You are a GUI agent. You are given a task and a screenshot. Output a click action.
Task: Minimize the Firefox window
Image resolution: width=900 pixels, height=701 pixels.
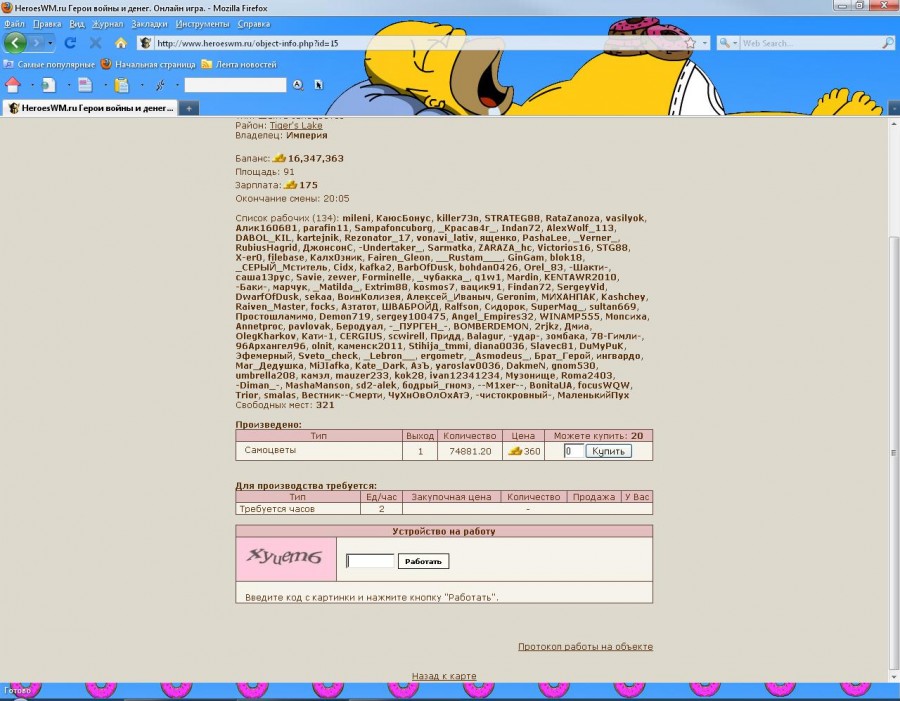pyautogui.click(x=843, y=6)
